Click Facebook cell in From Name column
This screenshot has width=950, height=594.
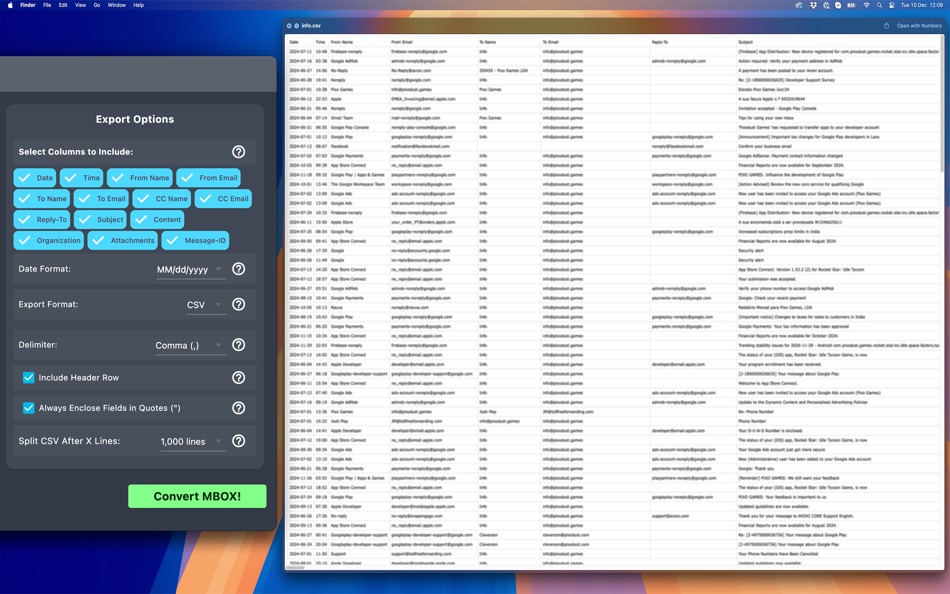point(339,146)
